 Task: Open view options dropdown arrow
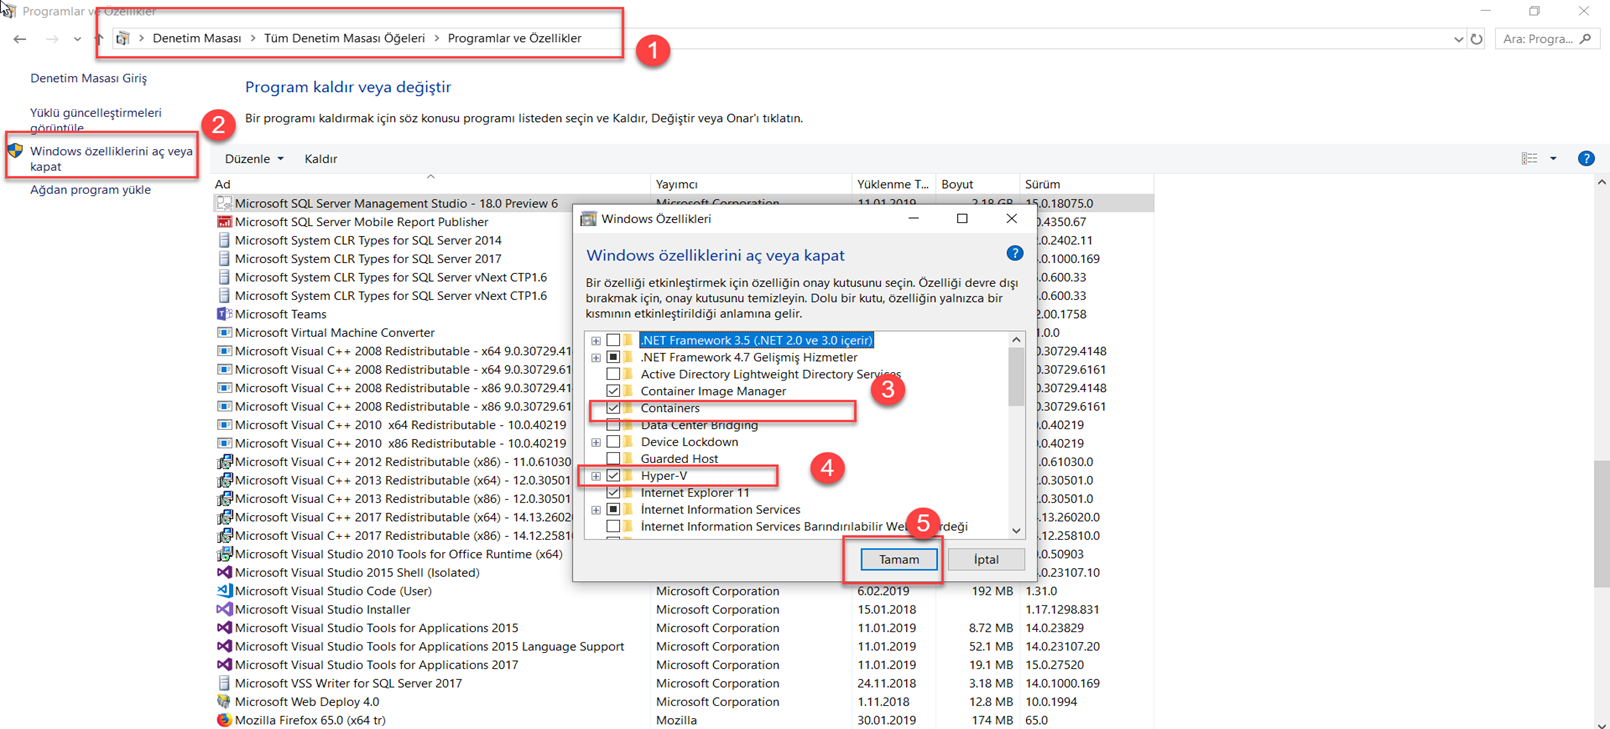[1553, 158]
